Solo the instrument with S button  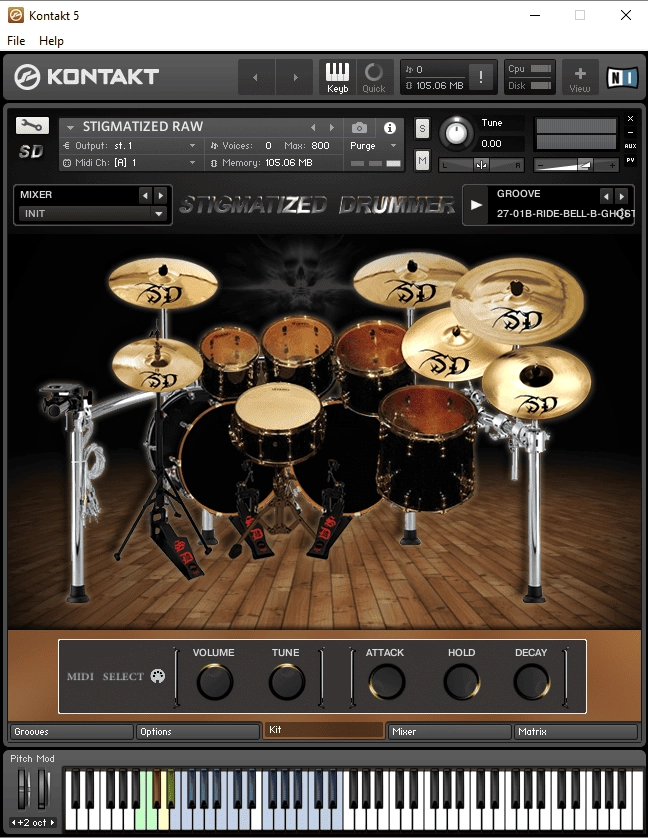coord(422,128)
